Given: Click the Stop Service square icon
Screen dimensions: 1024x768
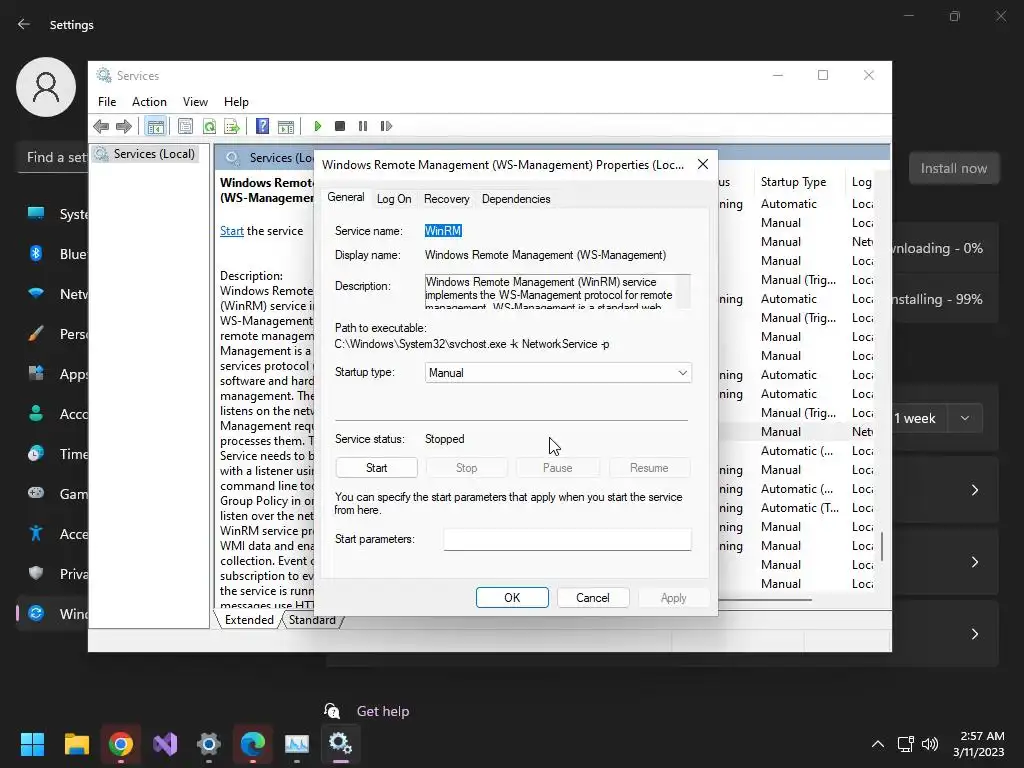Looking at the screenshot, I should tap(340, 126).
